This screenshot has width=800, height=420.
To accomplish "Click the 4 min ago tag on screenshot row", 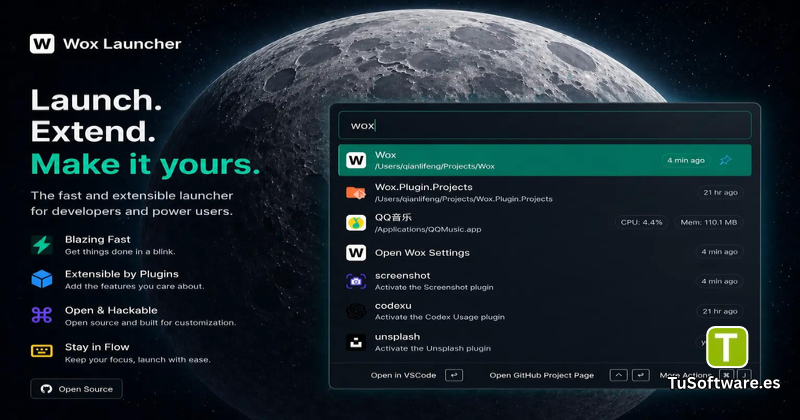I will [719, 281].
